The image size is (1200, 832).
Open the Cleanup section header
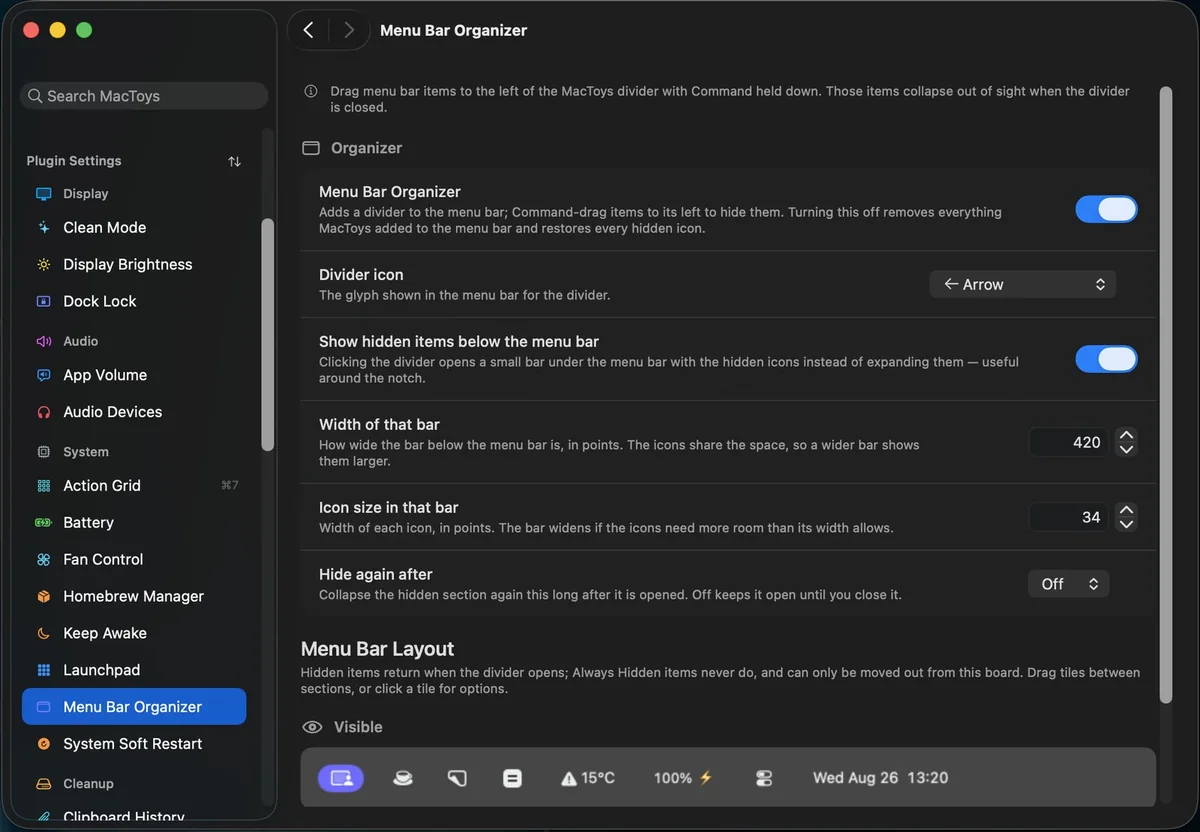88,784
